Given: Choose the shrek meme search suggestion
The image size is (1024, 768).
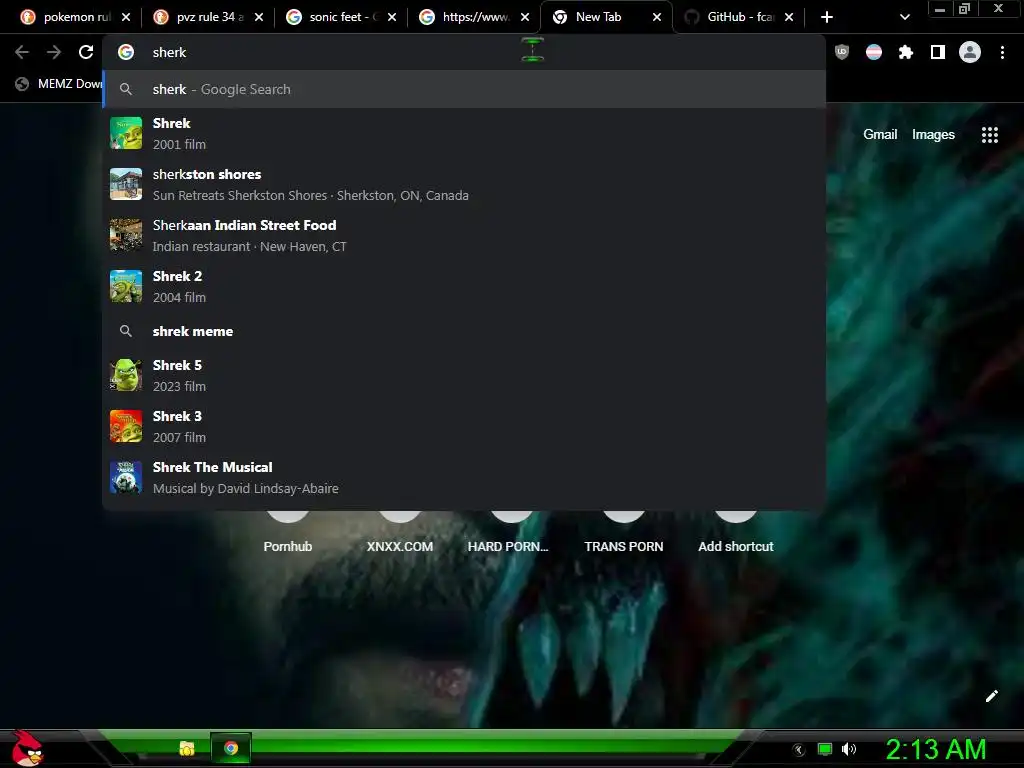Looking at the screenshot, I should [464, 331].
